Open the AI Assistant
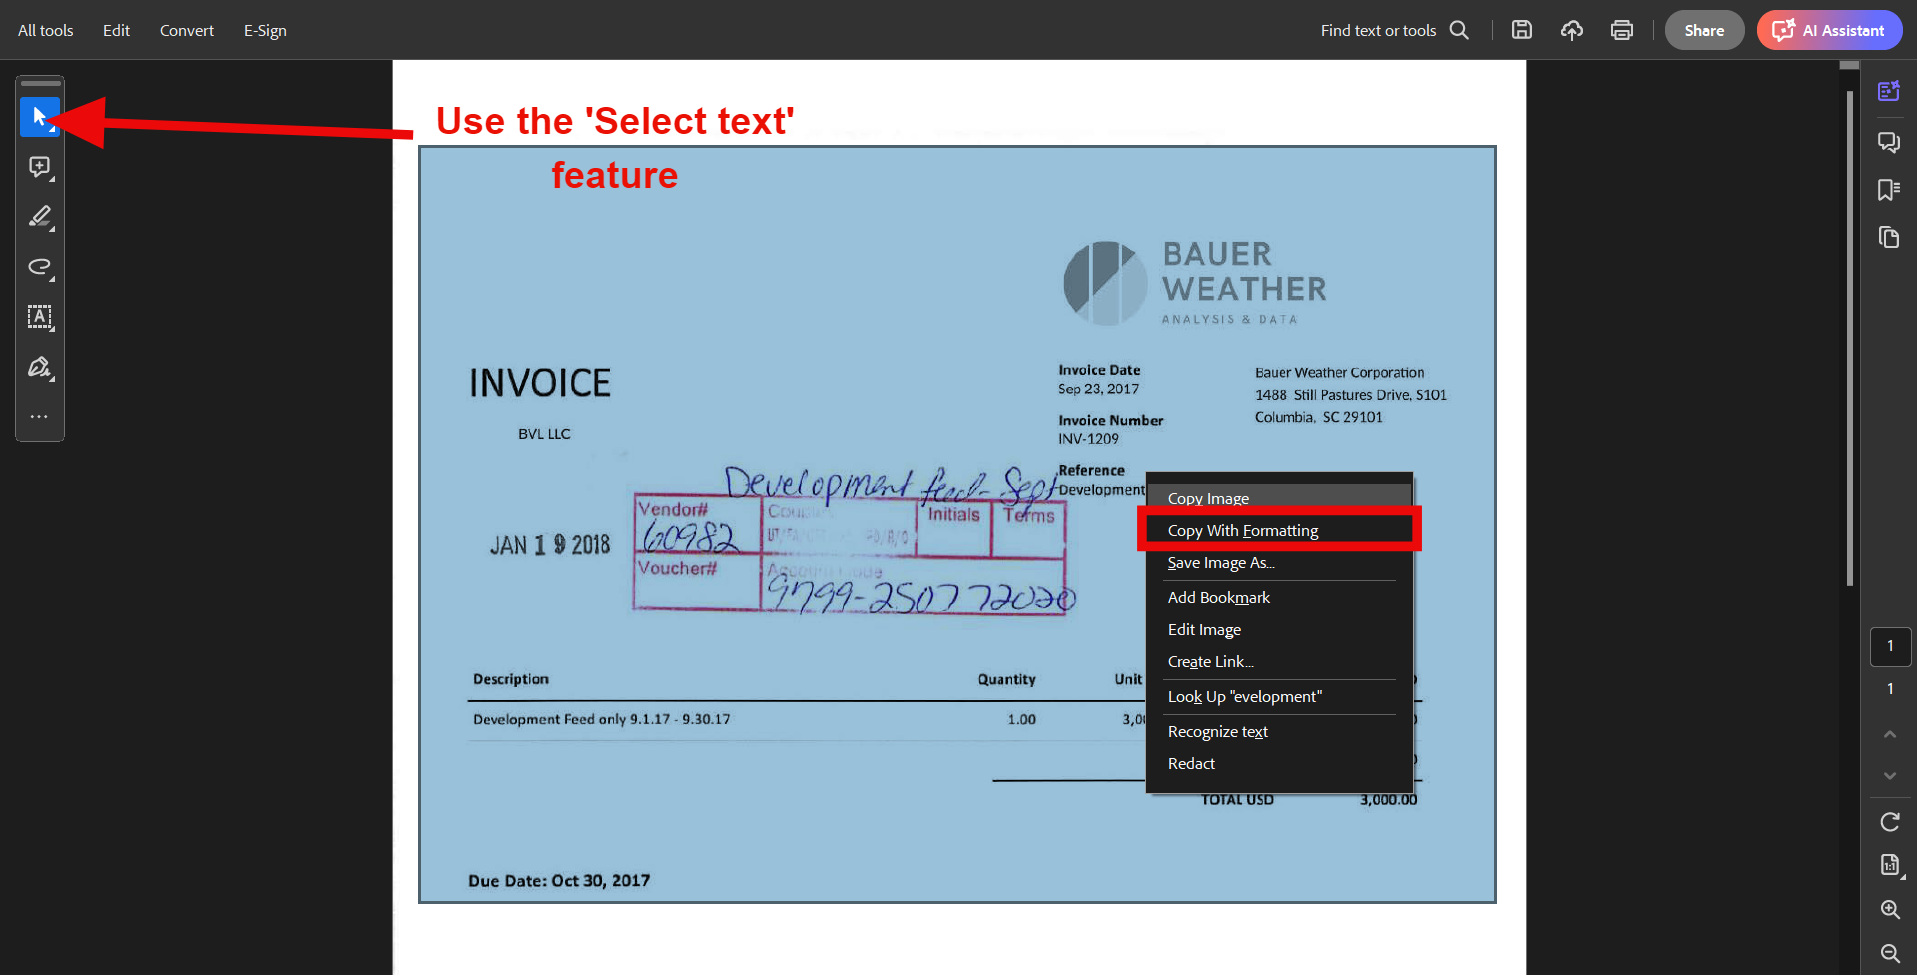 point(1829,30)
